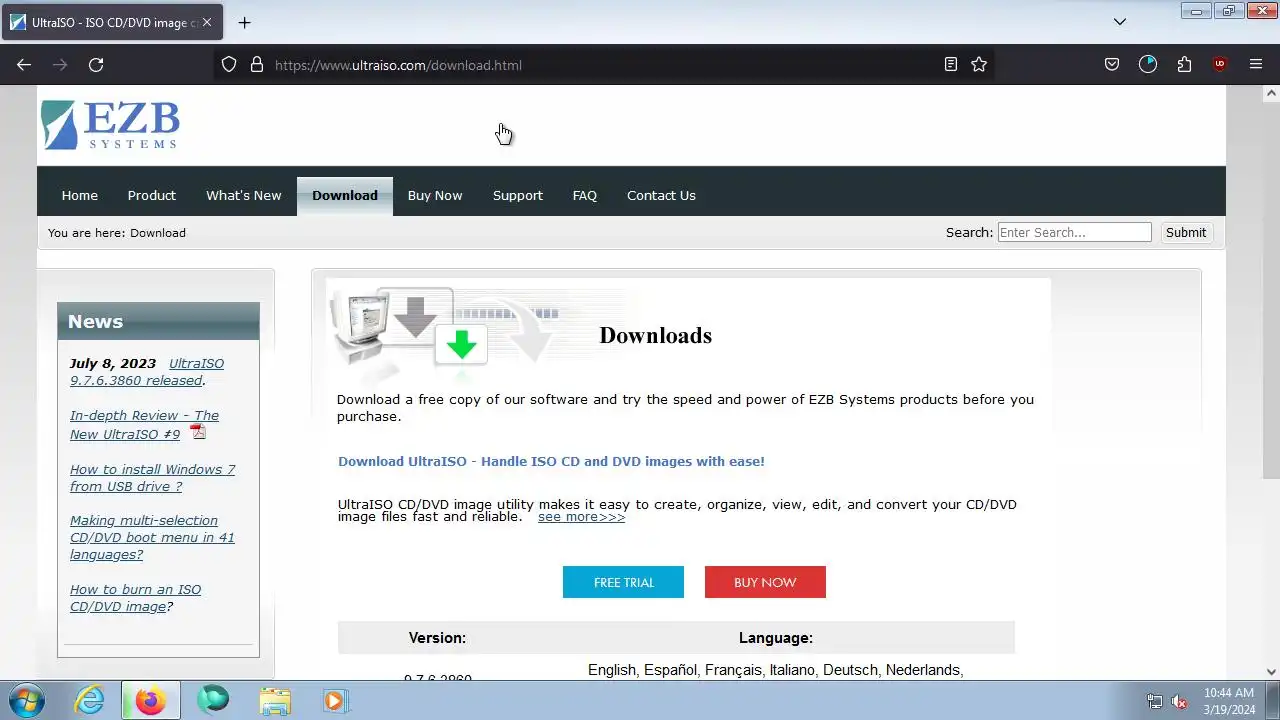Click the volume muted tray icon

[x=1179, y=701]
